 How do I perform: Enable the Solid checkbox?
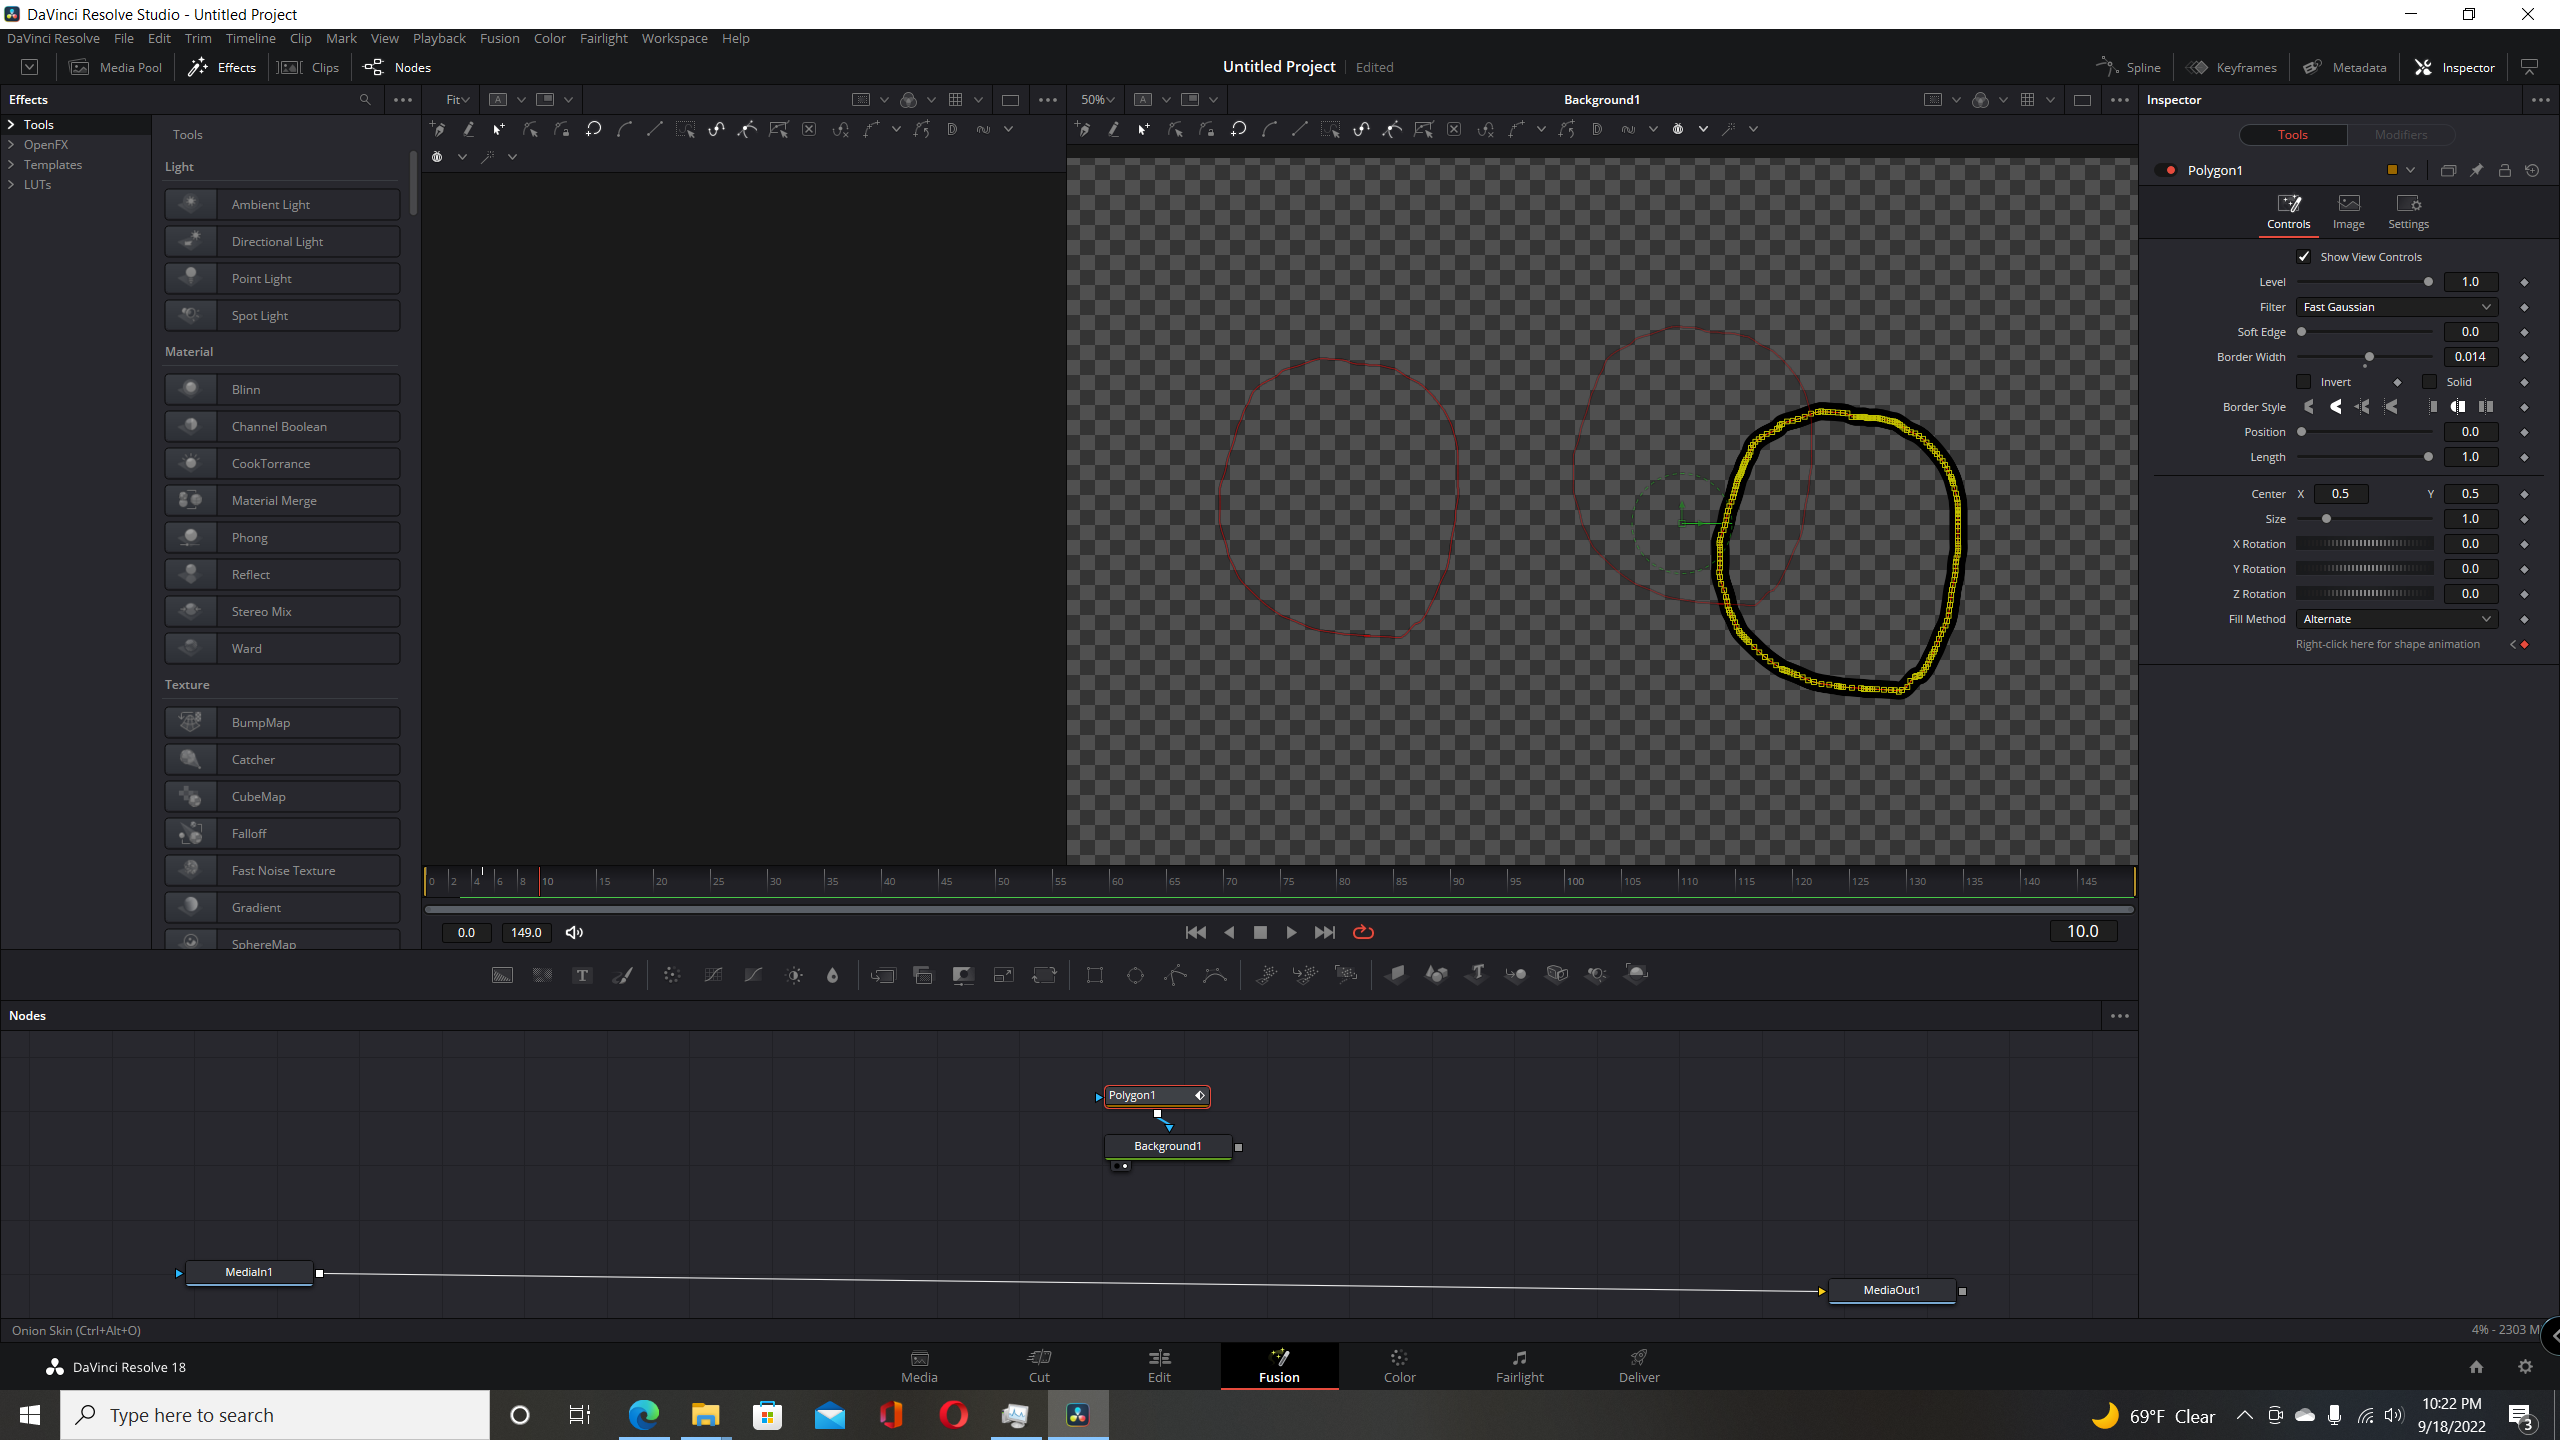click(x=2429, y=382)
